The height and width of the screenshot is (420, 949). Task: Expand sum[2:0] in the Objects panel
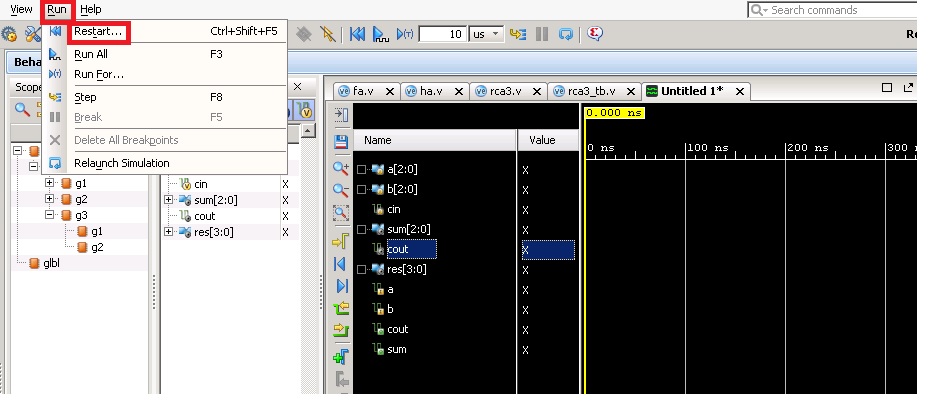[x=169, y=200]
